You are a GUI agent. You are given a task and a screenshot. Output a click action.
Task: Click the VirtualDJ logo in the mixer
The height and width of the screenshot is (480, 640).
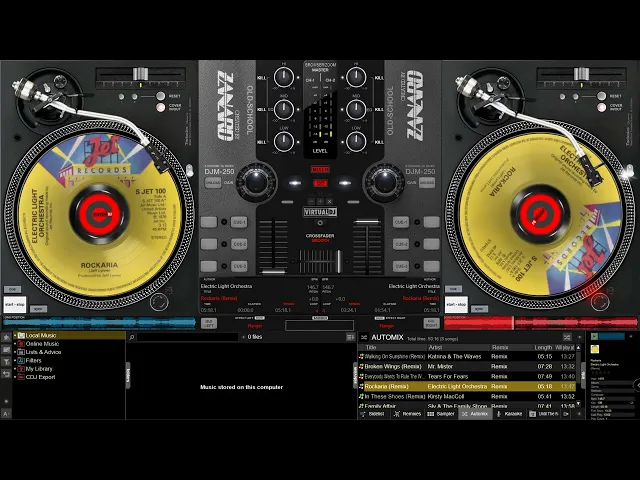(x=320, y=212)
